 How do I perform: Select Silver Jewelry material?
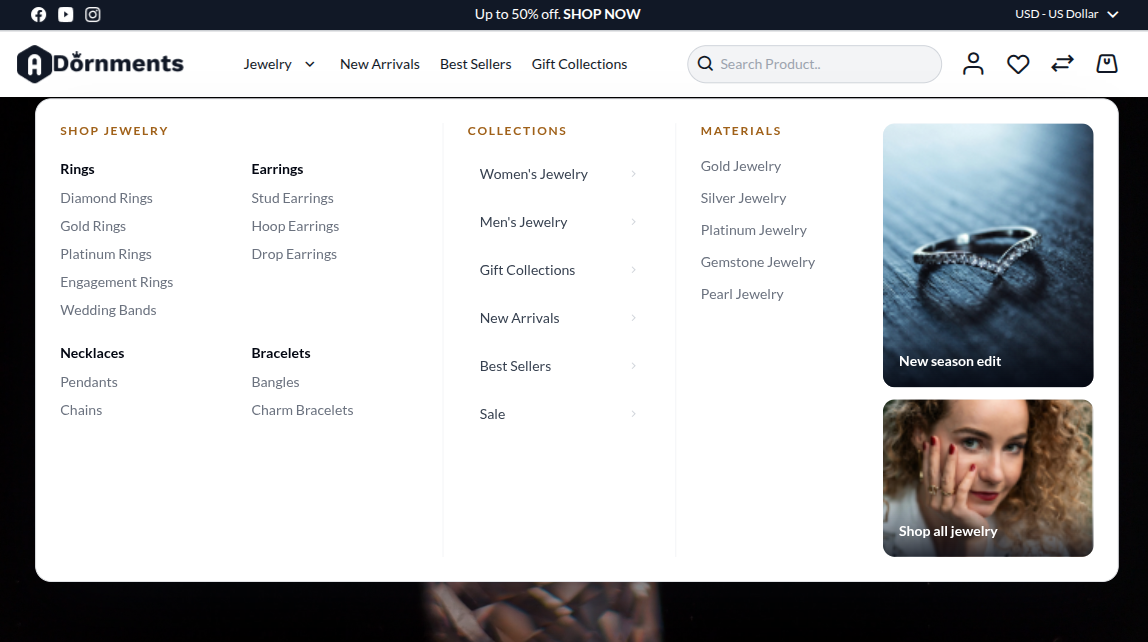coord(743,198)
